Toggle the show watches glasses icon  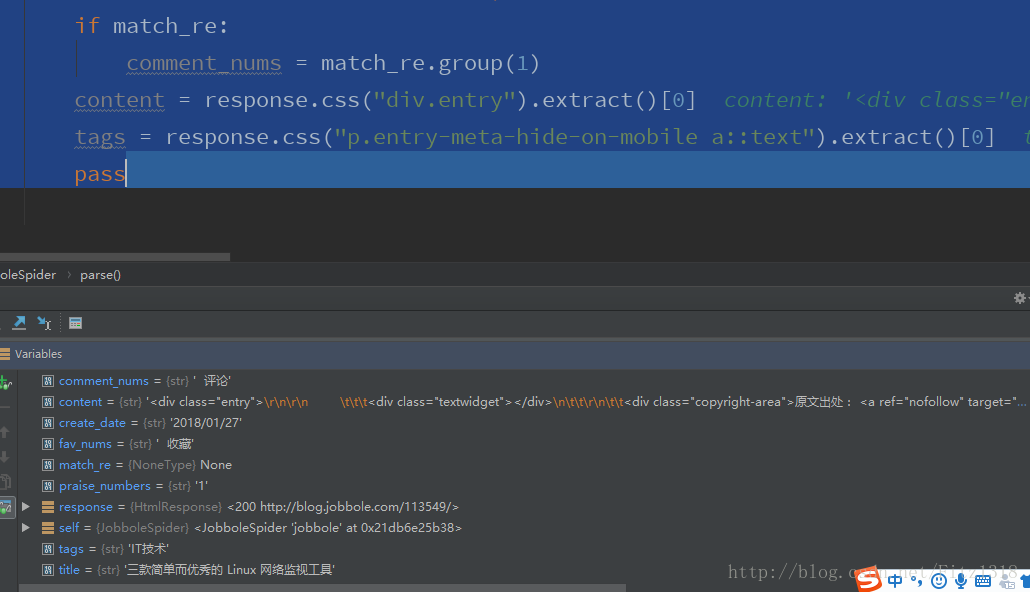click(x=6, y=507)
